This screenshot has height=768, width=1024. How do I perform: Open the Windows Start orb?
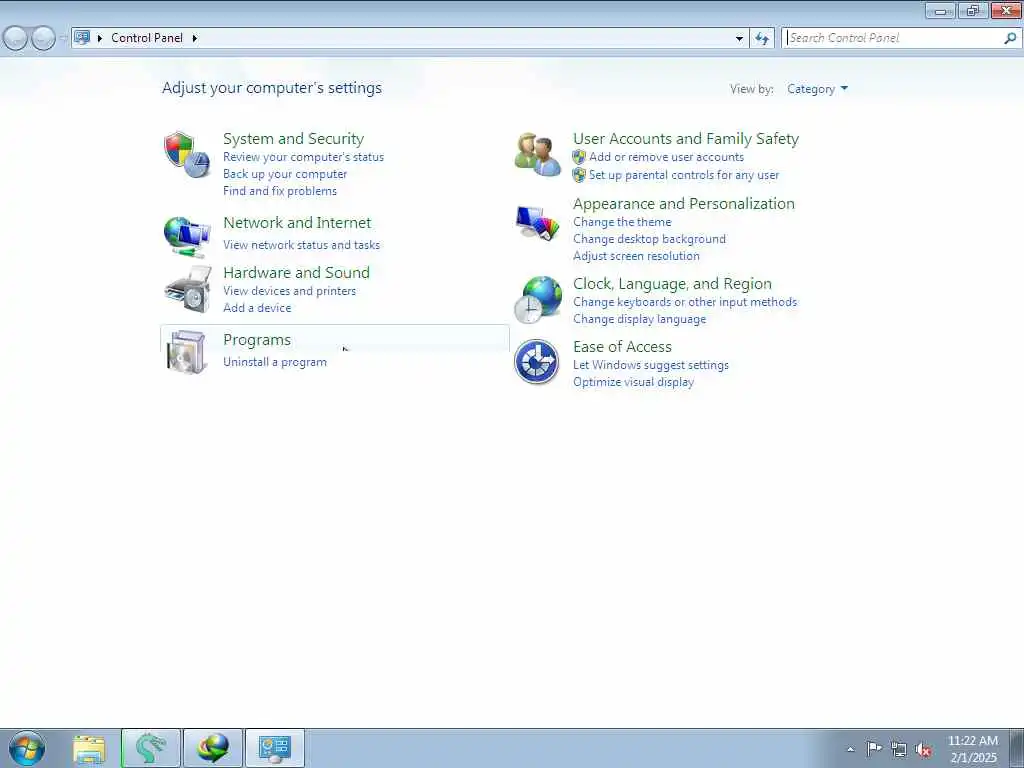coord(27,748)
